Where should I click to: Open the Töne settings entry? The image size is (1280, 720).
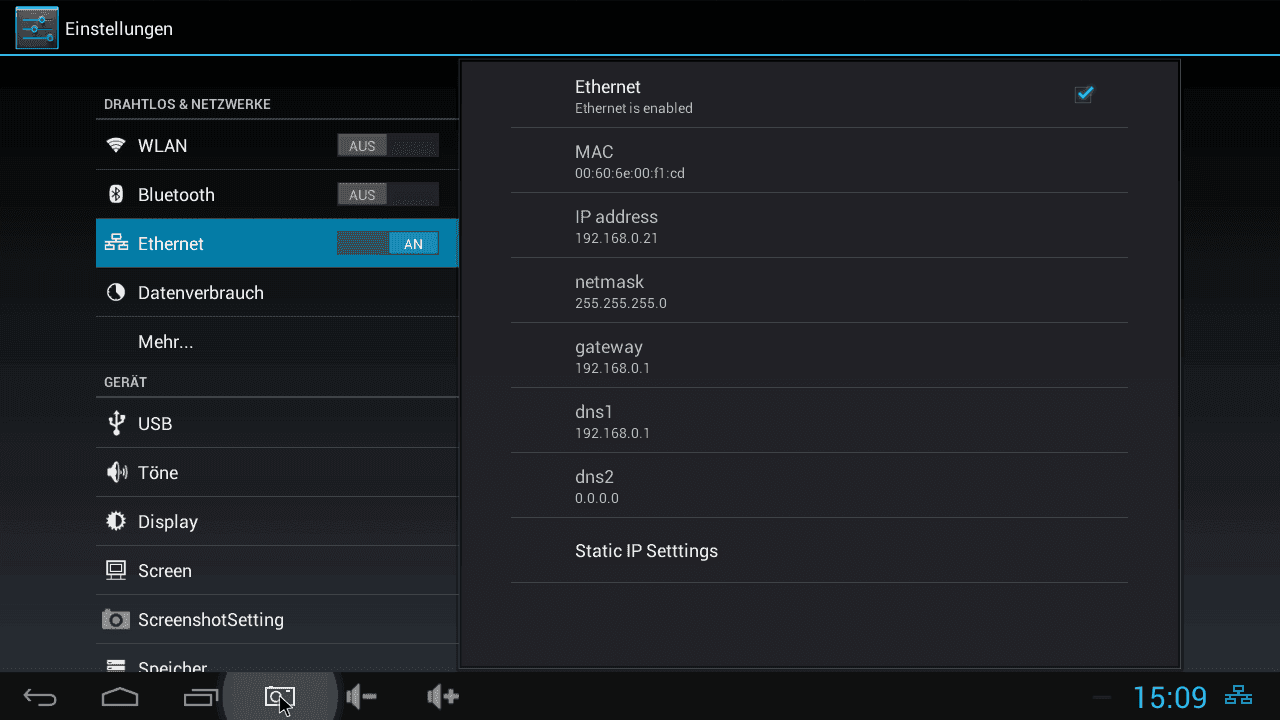277,473
